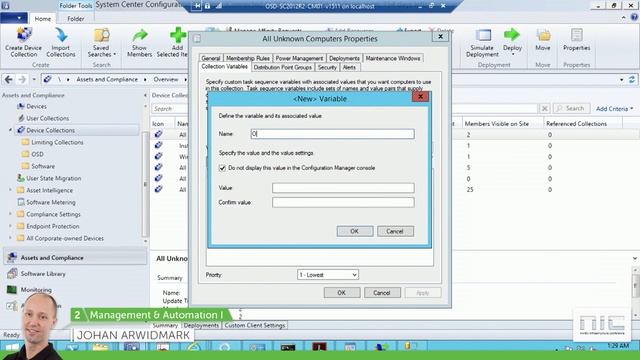Collapse the navigation pane with the arrow
The width and height of the screenshot is (640, 360).
(145, 95)
